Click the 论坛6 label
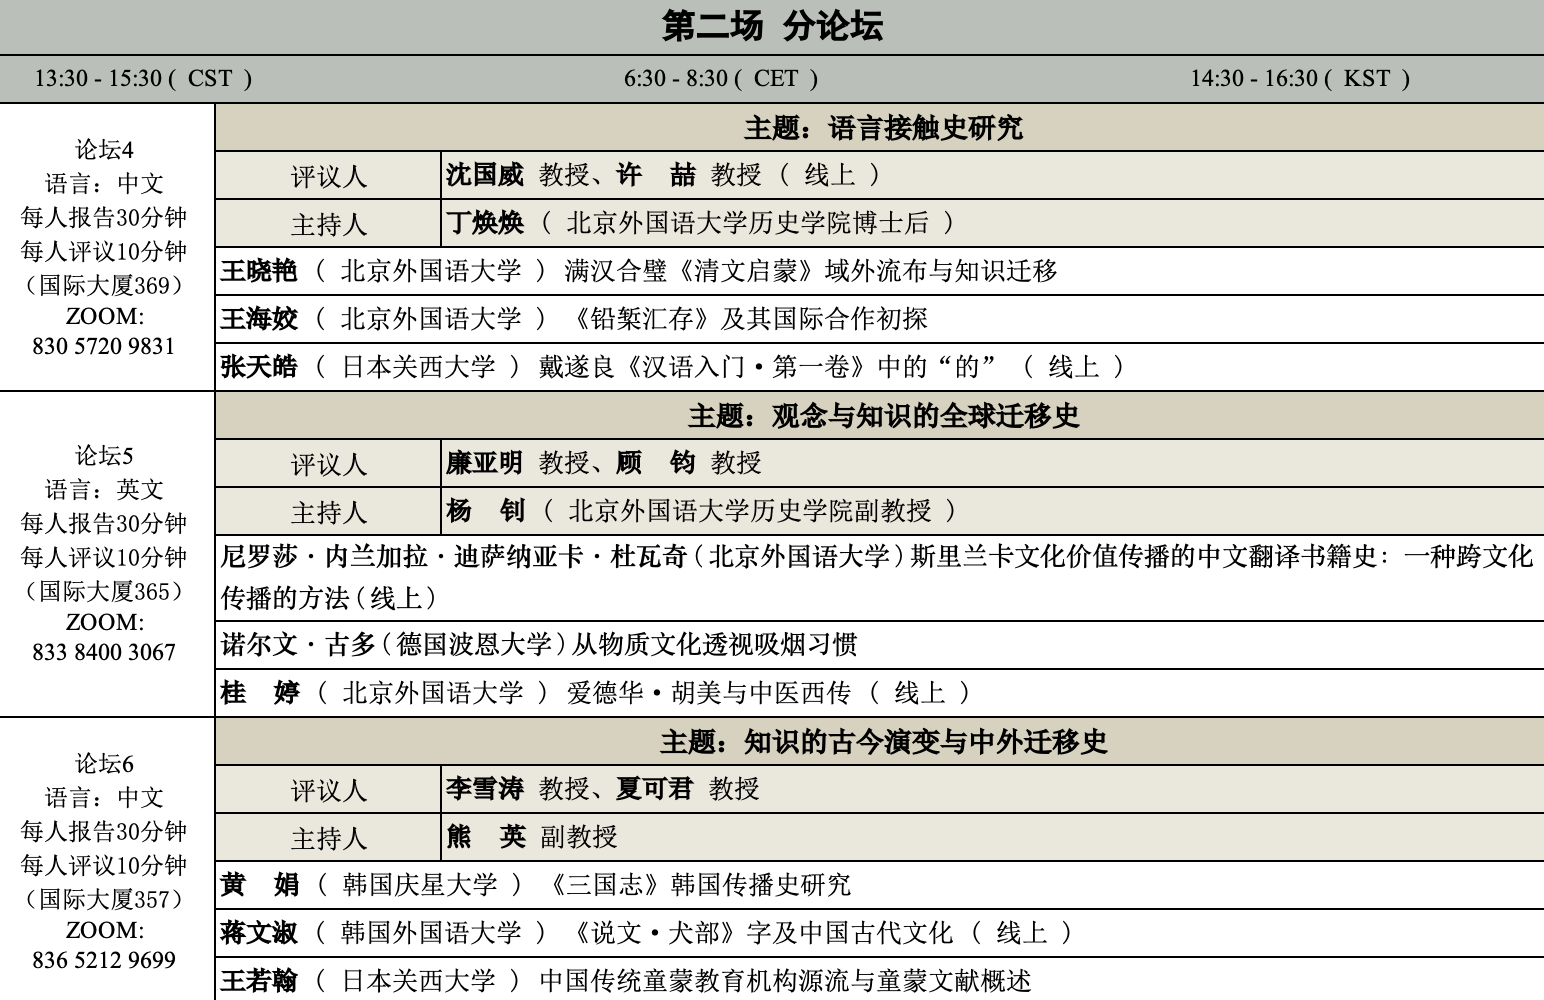The height and width of the screenshot is (1000, 1544). click(x=104, y=765)
